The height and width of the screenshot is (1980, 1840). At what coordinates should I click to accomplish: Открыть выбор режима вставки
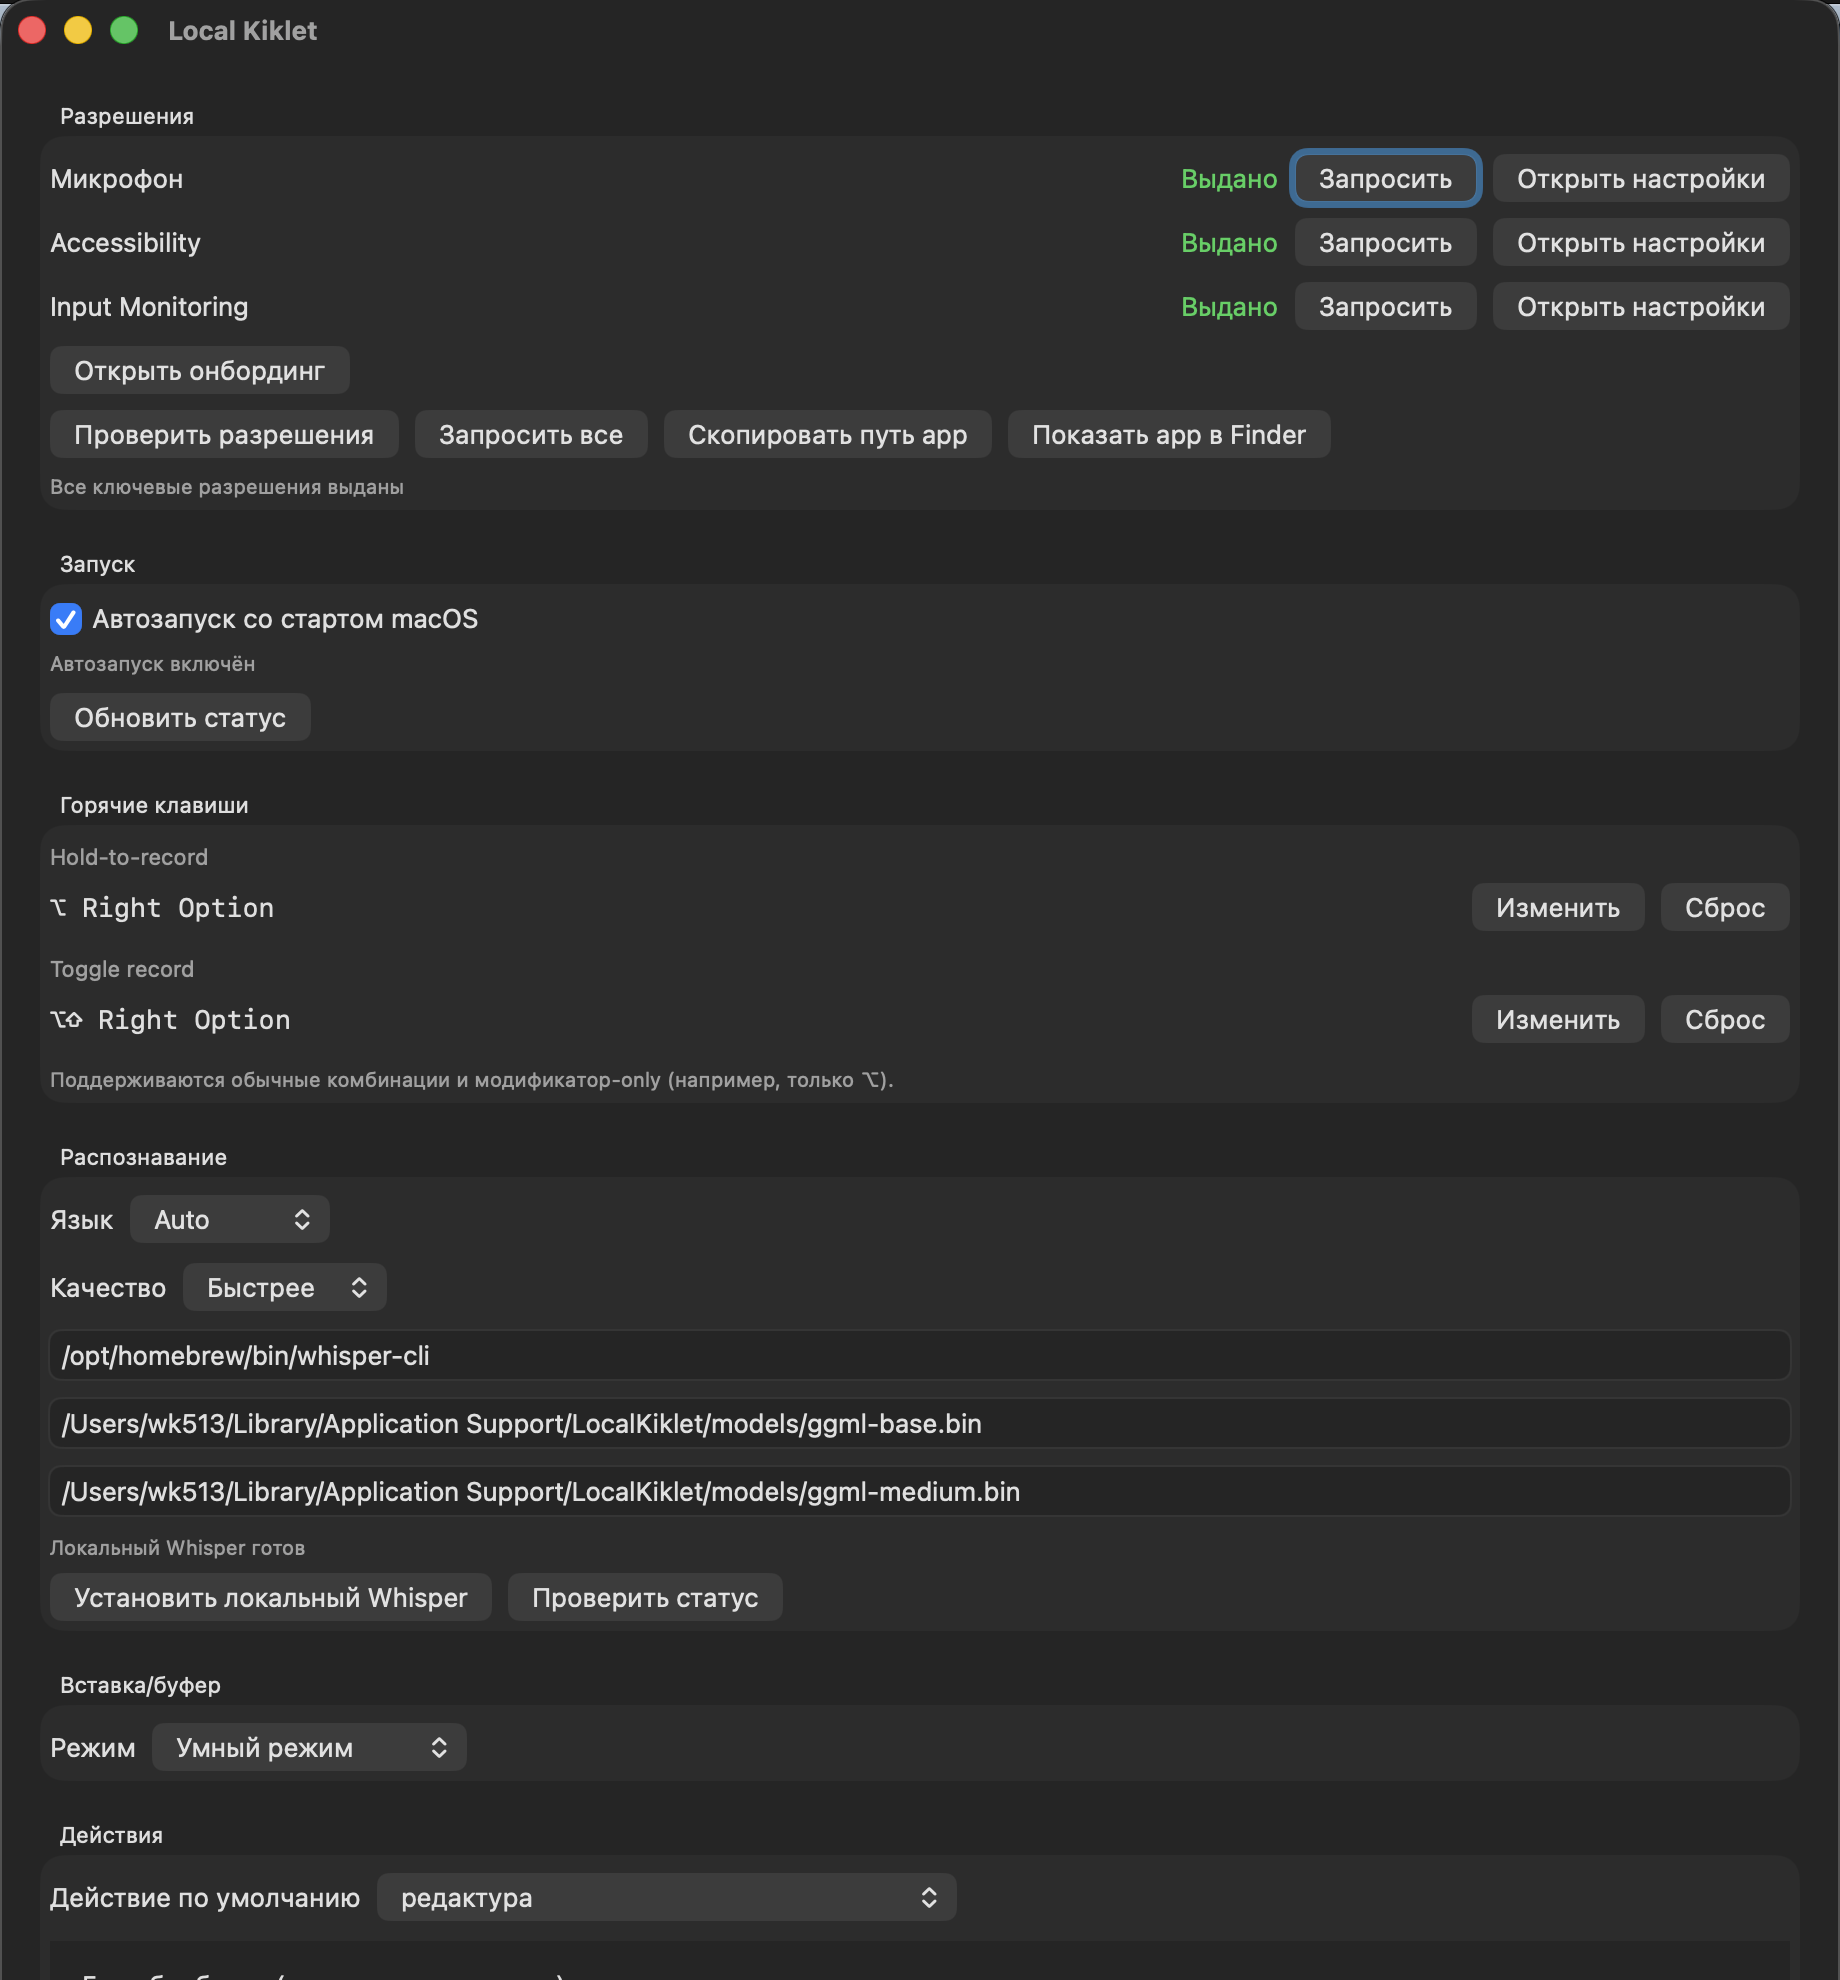coord(308,1747)
